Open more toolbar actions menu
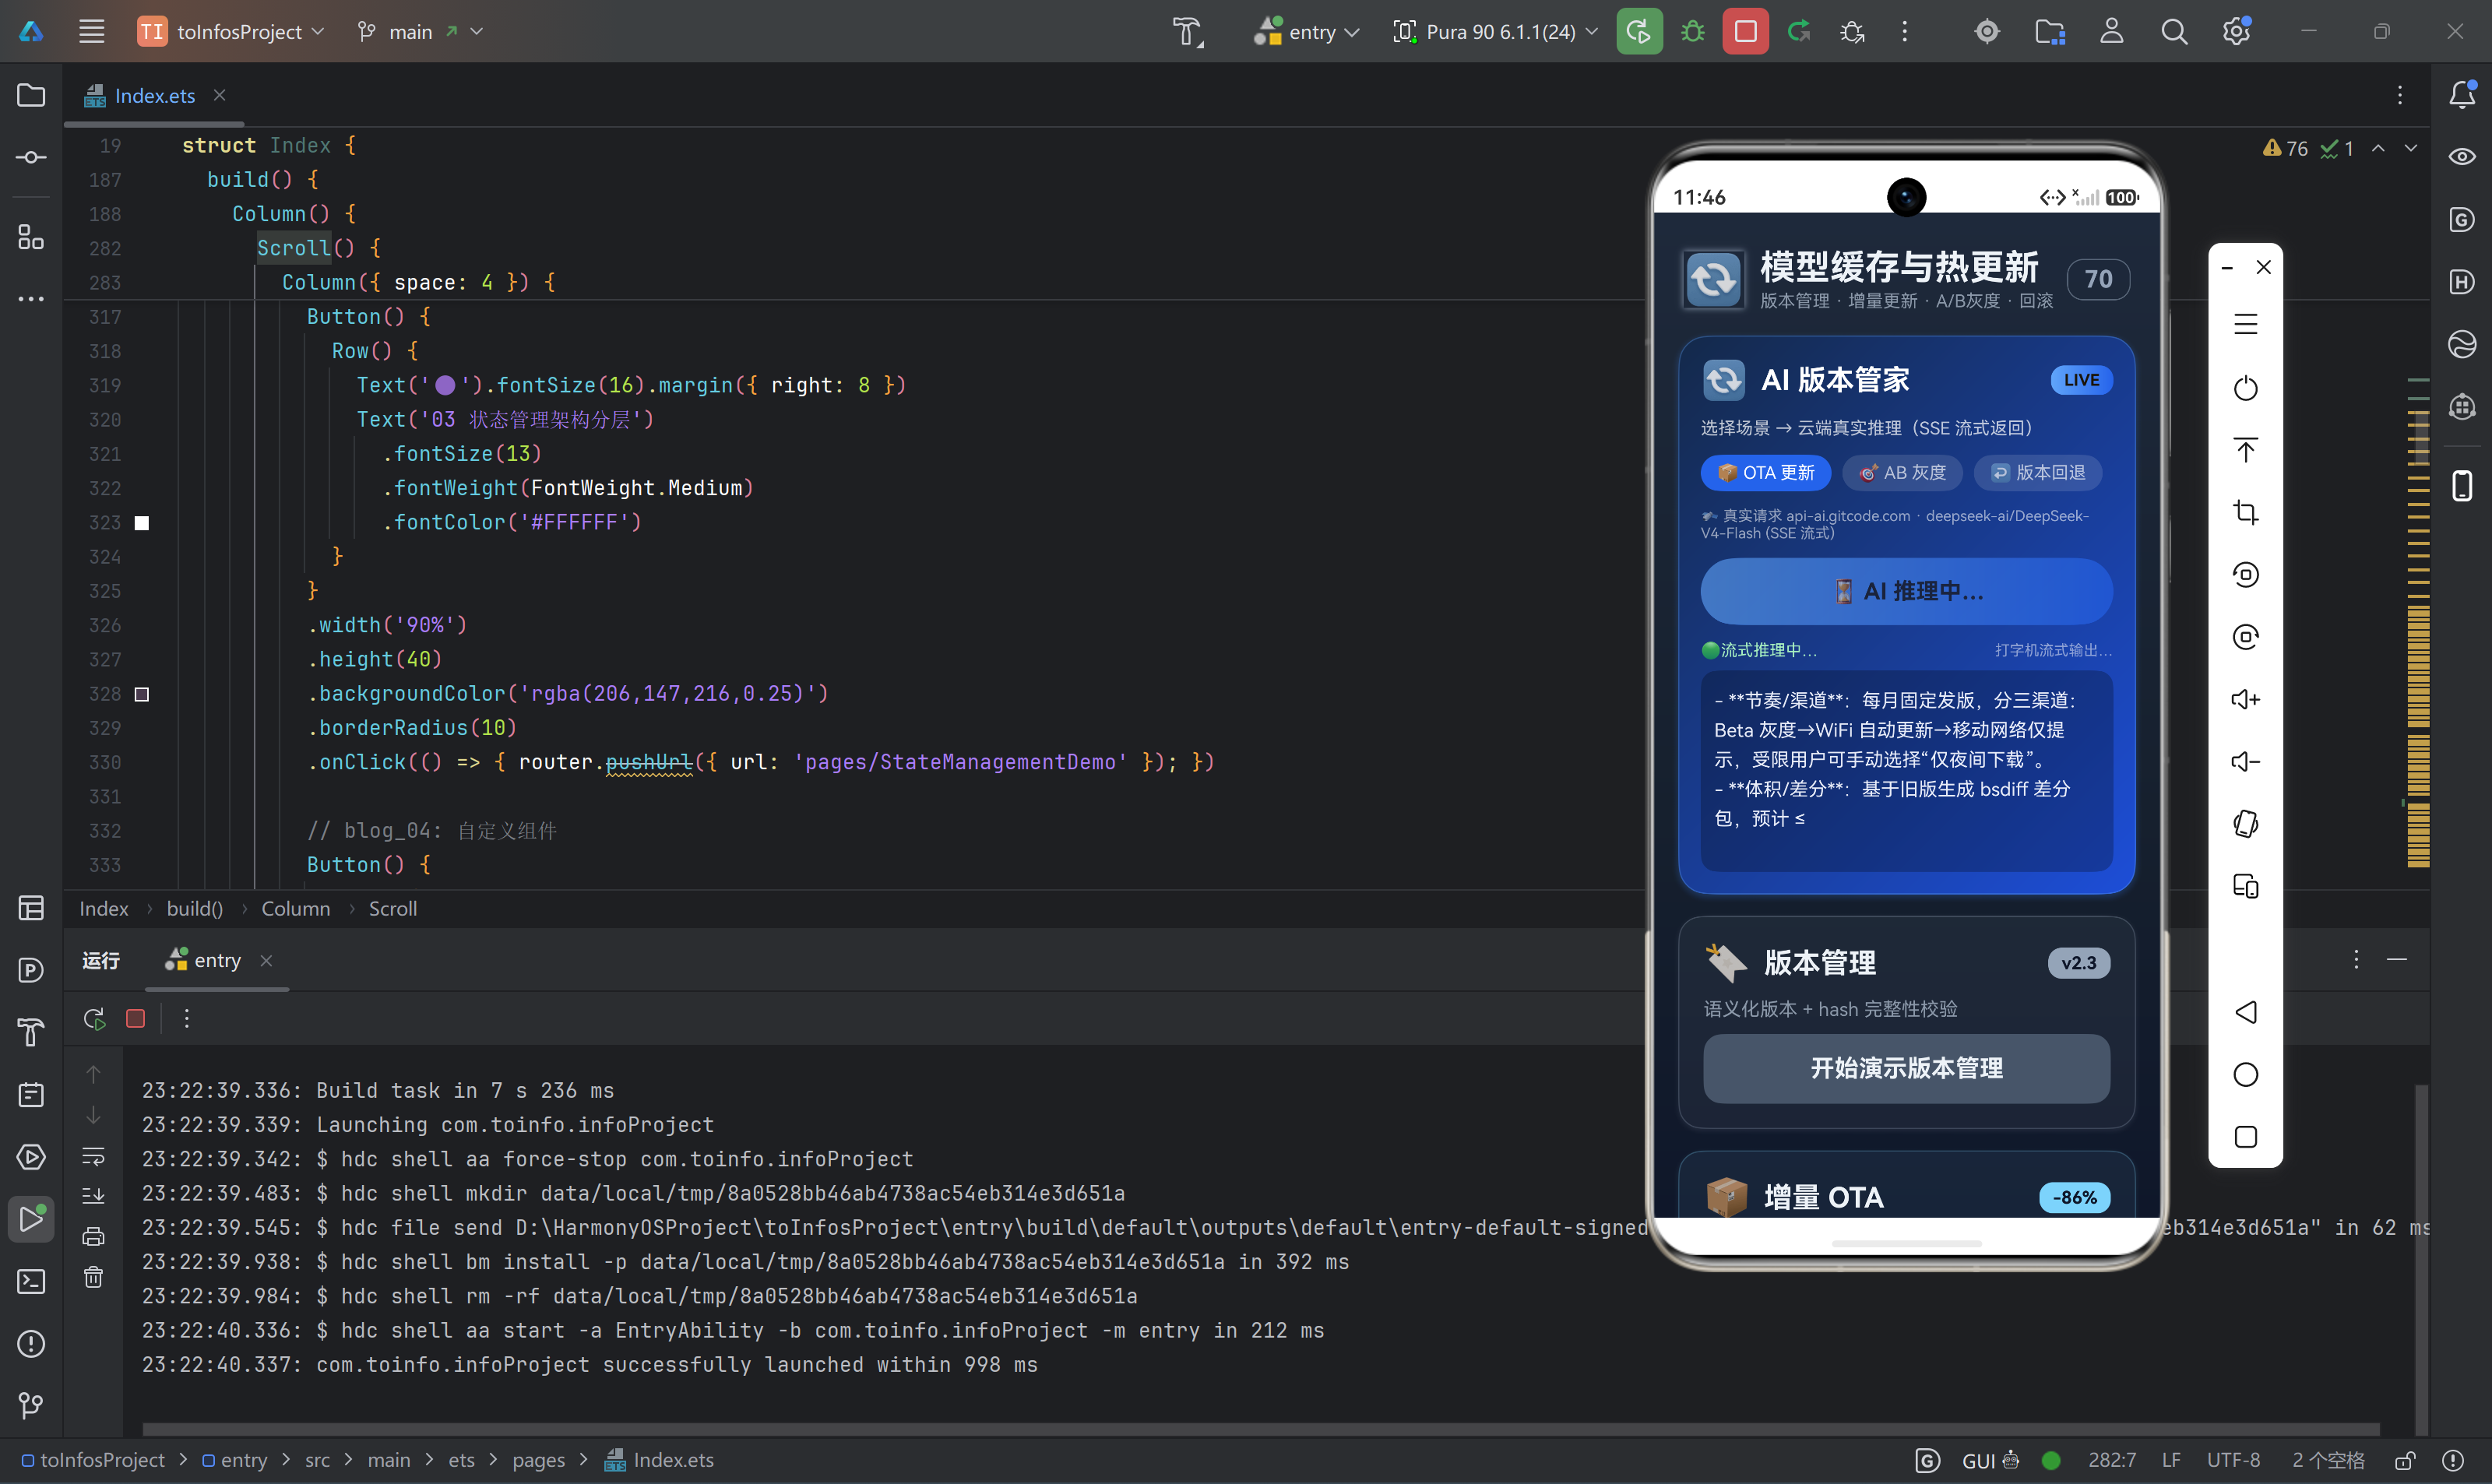Image resolution: width=2492 pixels, height=1484 pixels. coord(1904,31)
